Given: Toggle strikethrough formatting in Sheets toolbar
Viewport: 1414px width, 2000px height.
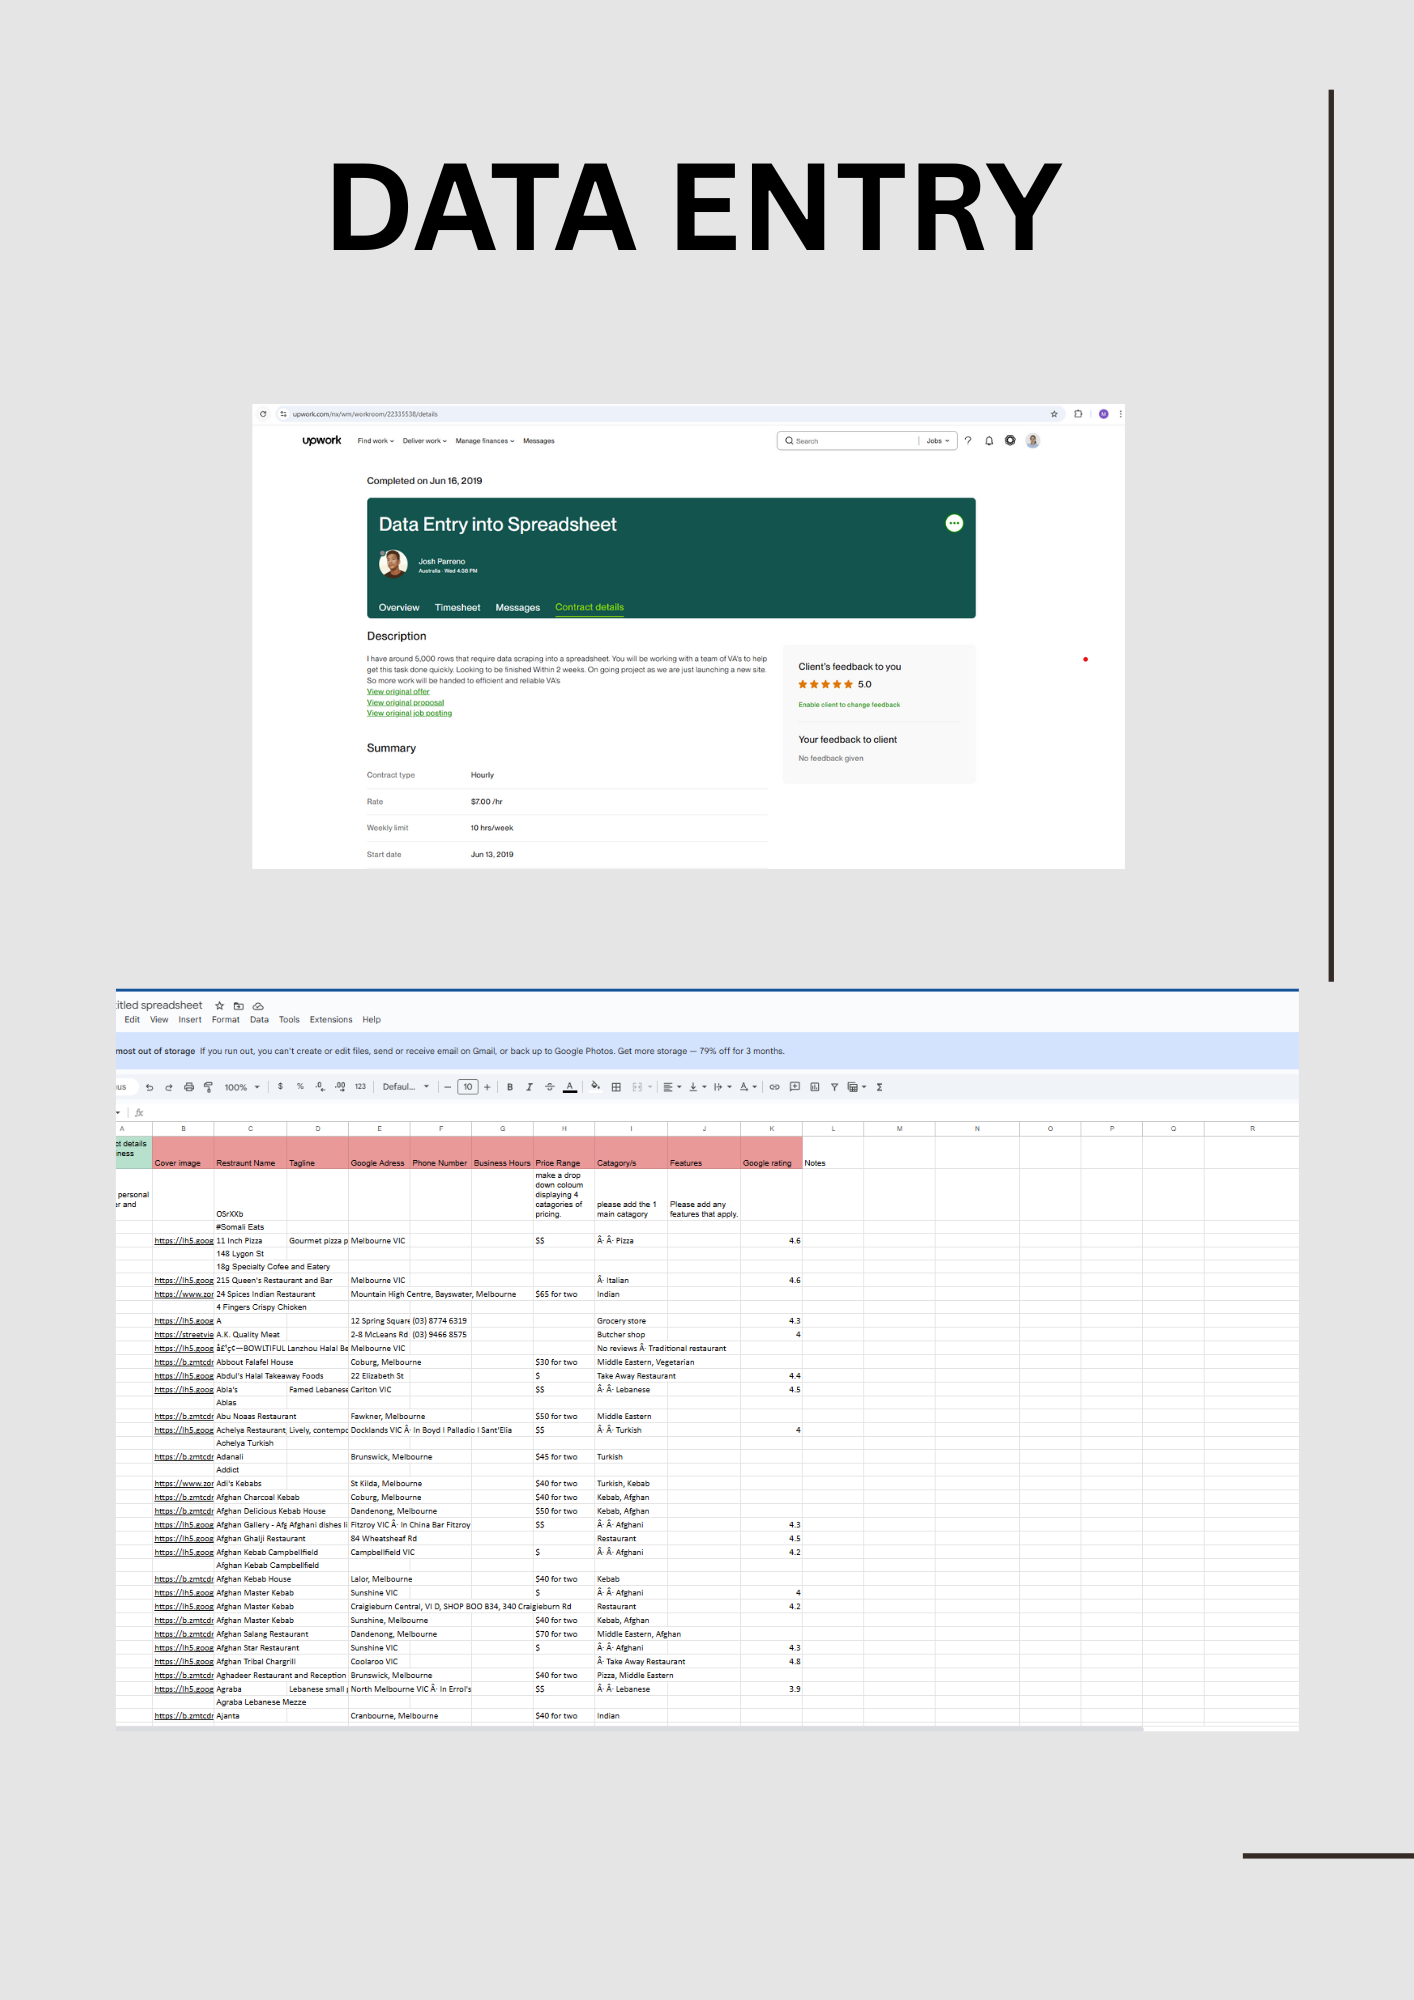Looking at the screenshot, I should pos(549,1087).
